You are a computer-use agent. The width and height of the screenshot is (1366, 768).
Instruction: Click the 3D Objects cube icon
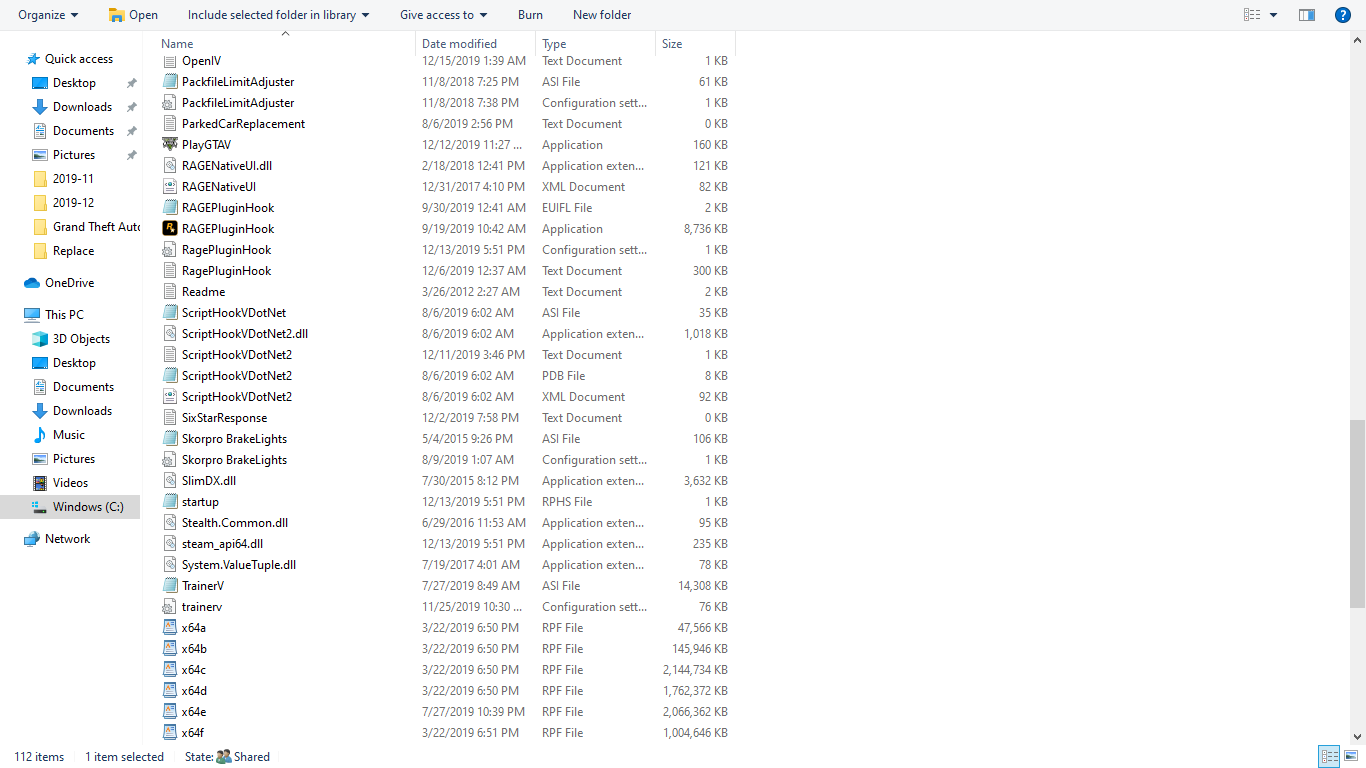(x=40, y=339)
